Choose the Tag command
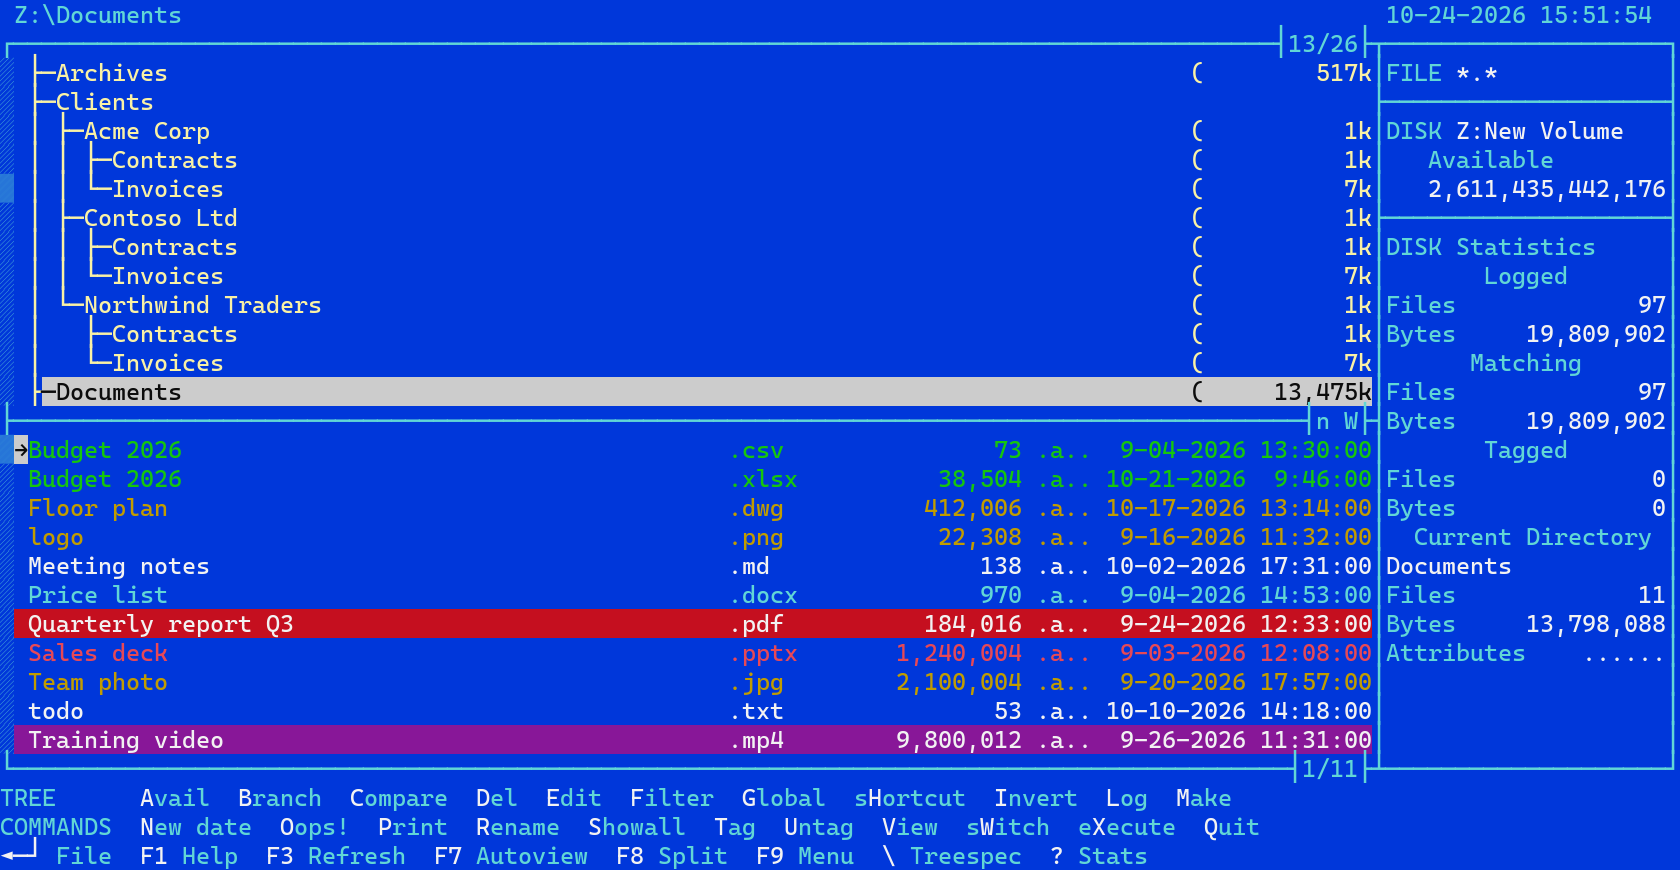 [735, 827]
